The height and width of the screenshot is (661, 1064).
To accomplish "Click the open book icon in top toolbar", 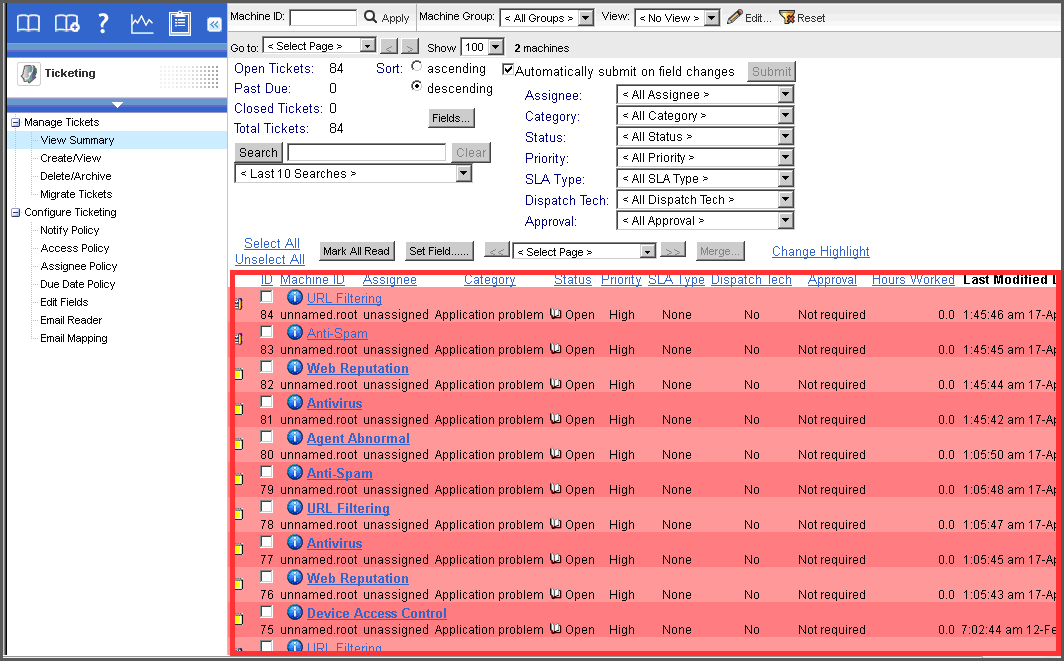I will coord(29,24).
